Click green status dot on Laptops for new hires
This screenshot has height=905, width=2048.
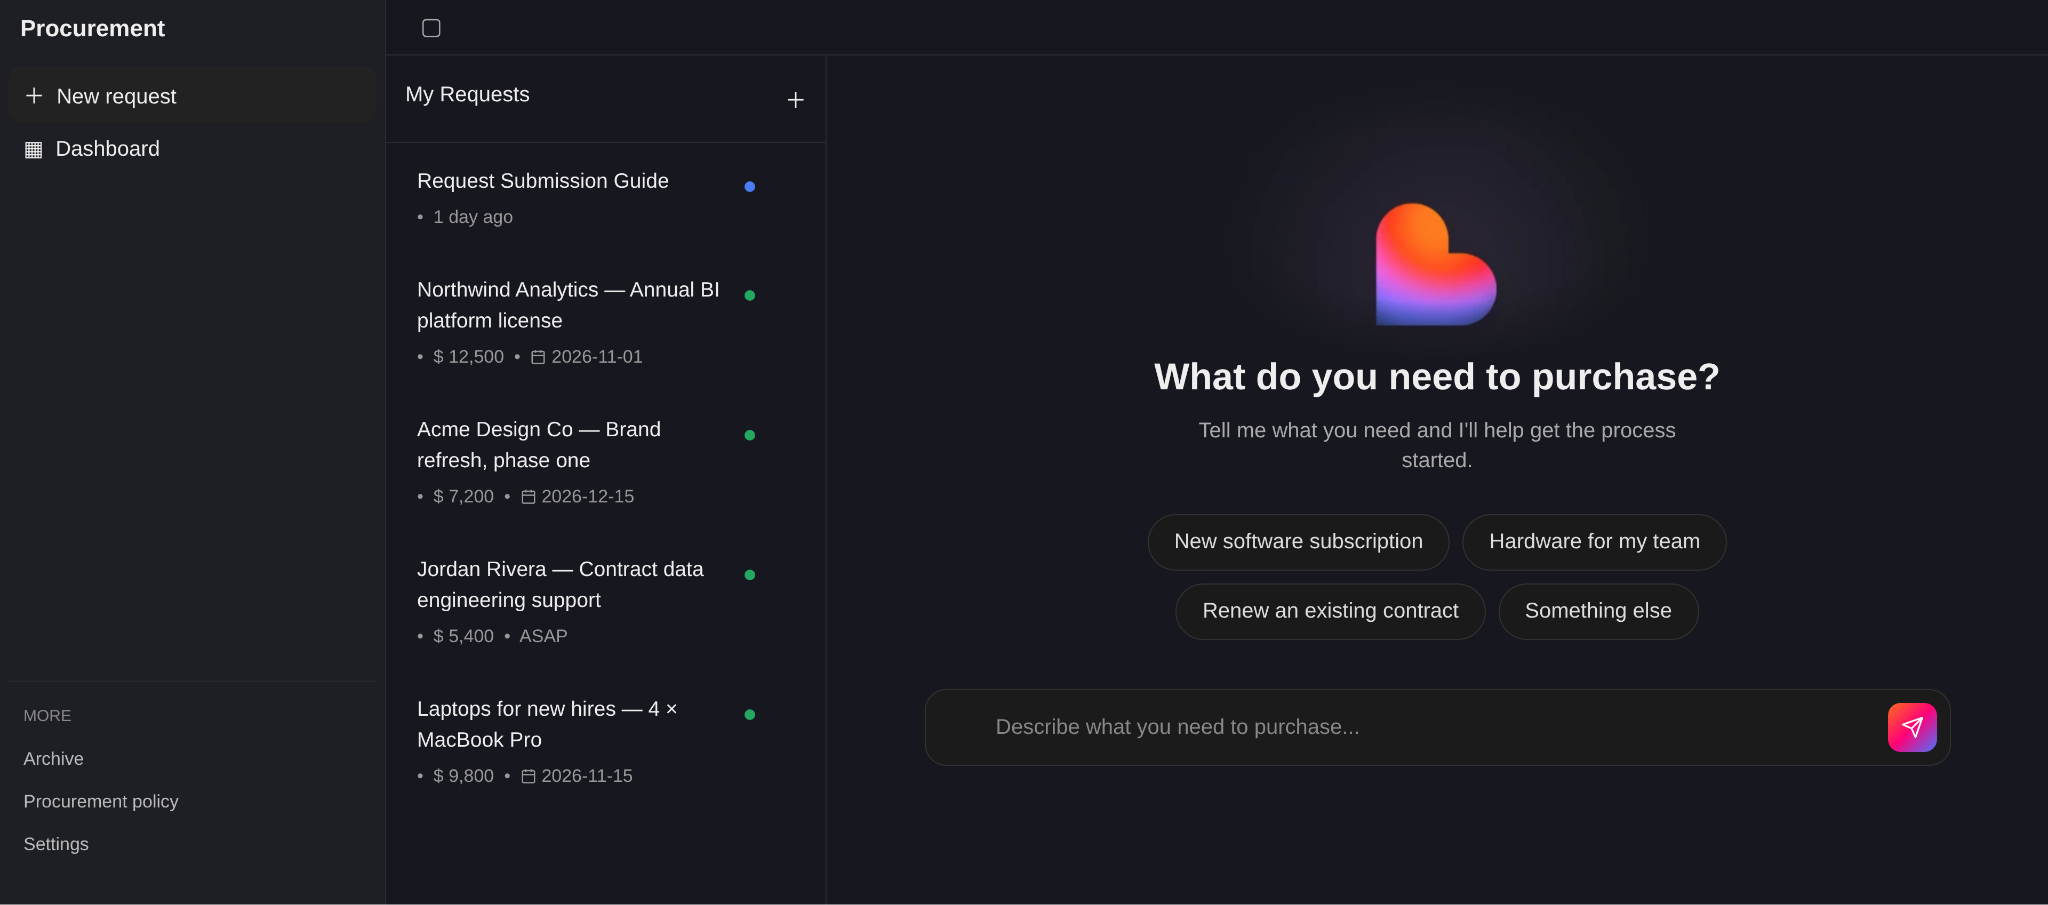pos(749,714)
